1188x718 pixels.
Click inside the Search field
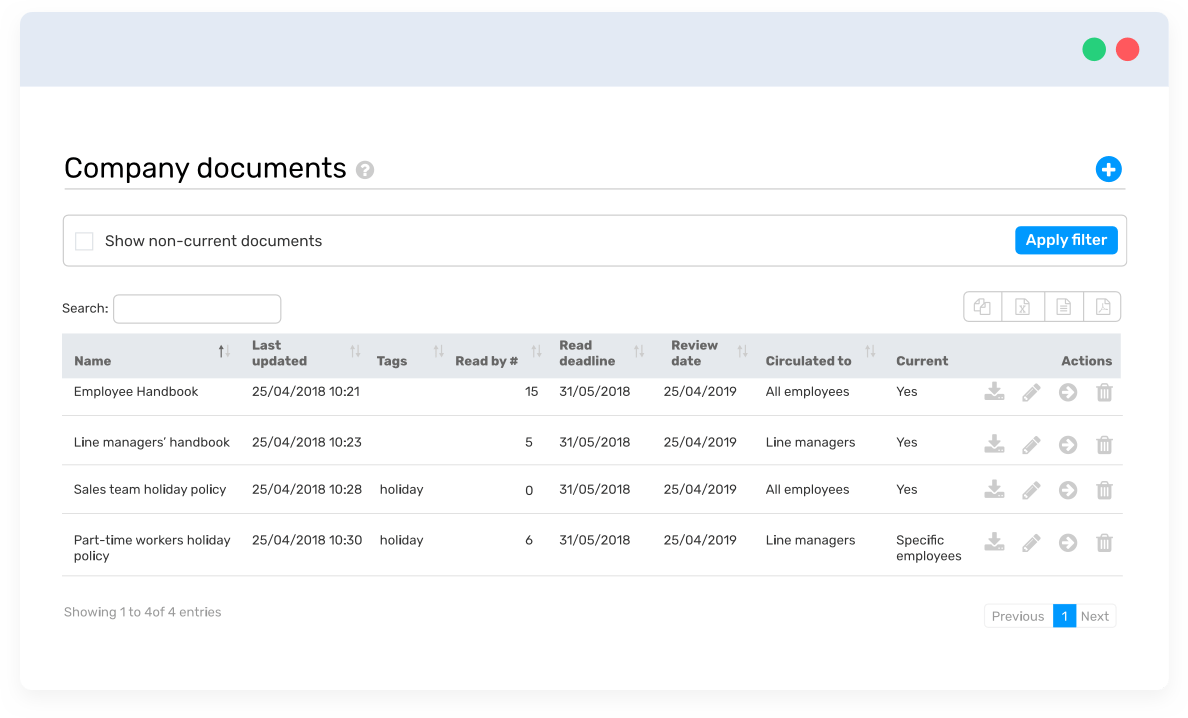coord(196,308)
